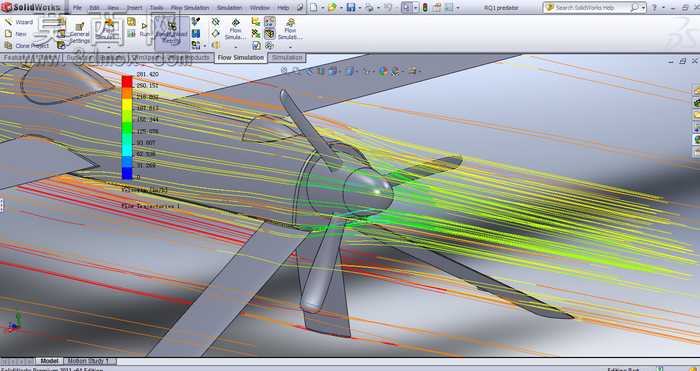Expand the search type dropdown arrow
The width and height of the screenshot is (700, 371).
(643, 8)
